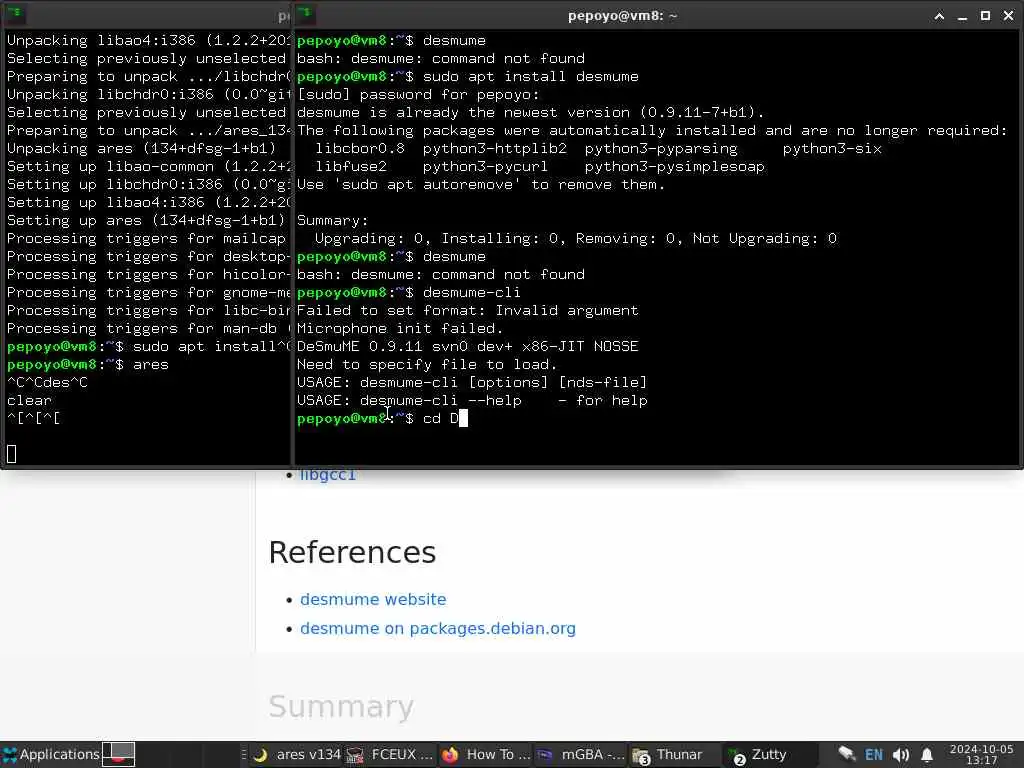Viewport: 1024px width, 768px height.
Task: Close the front pepoyo@vm8 terminal
Action: (x=1008, y=16)
